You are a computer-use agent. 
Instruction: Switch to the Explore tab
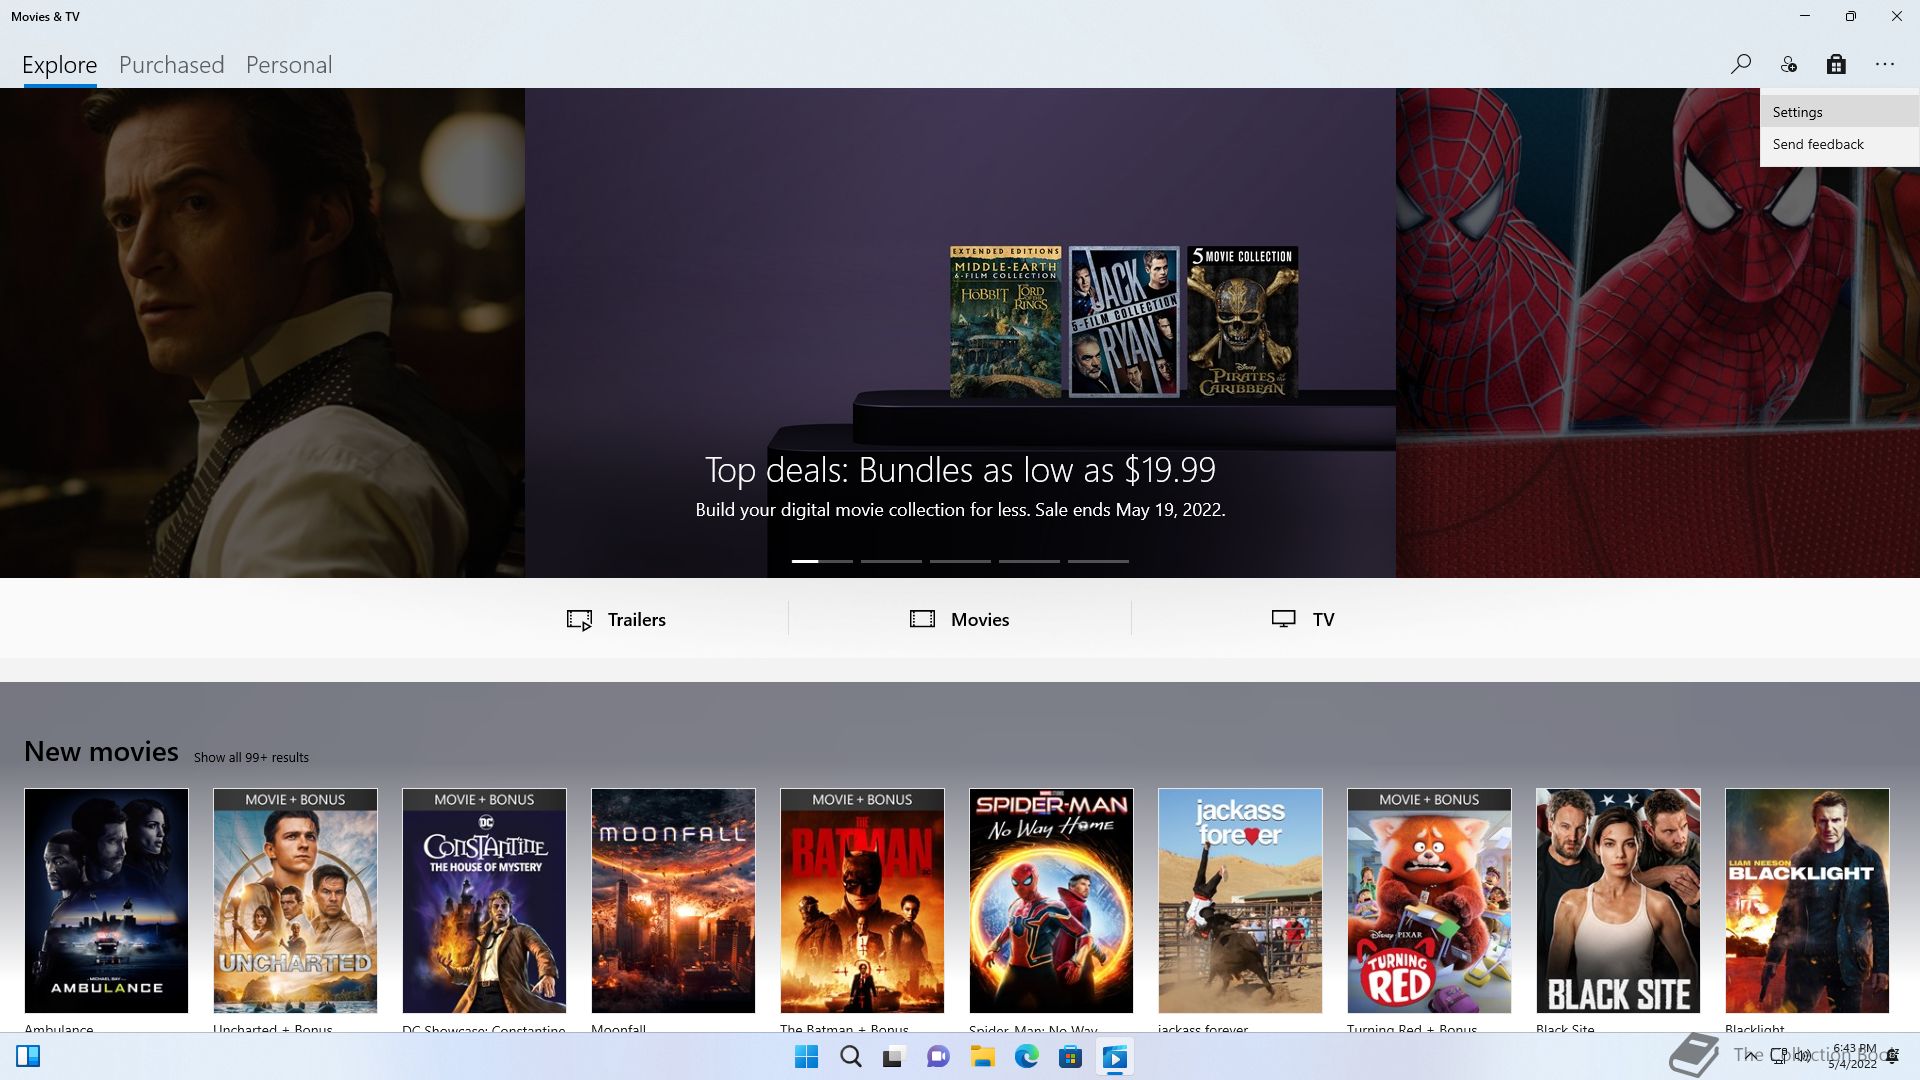pos(60,65)
